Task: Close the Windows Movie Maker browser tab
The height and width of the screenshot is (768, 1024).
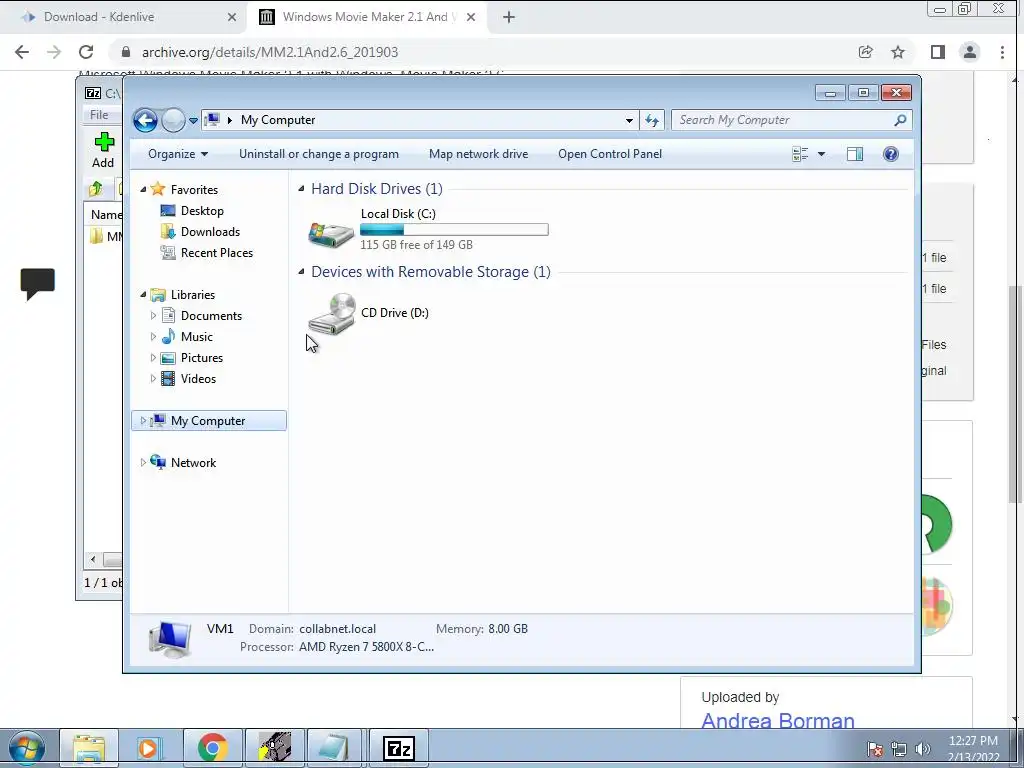Action: (x=472, y=17)
